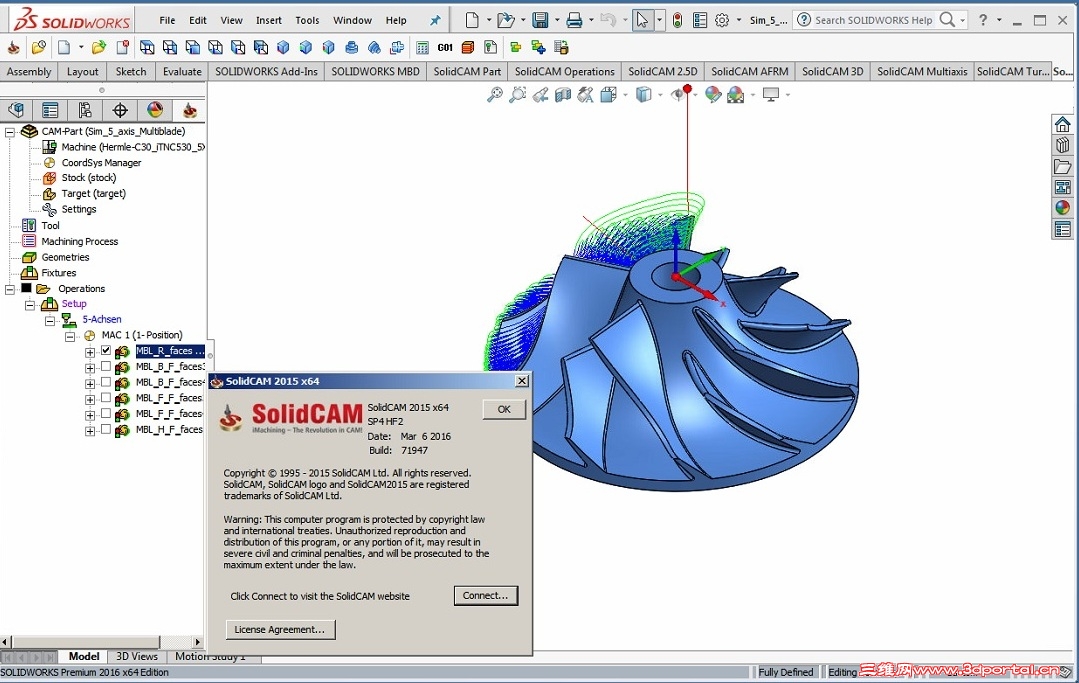The height and width of the screenshot is (683, 1079).
Task: Click the Zoom to Area icon
Action: coord(517,95)
